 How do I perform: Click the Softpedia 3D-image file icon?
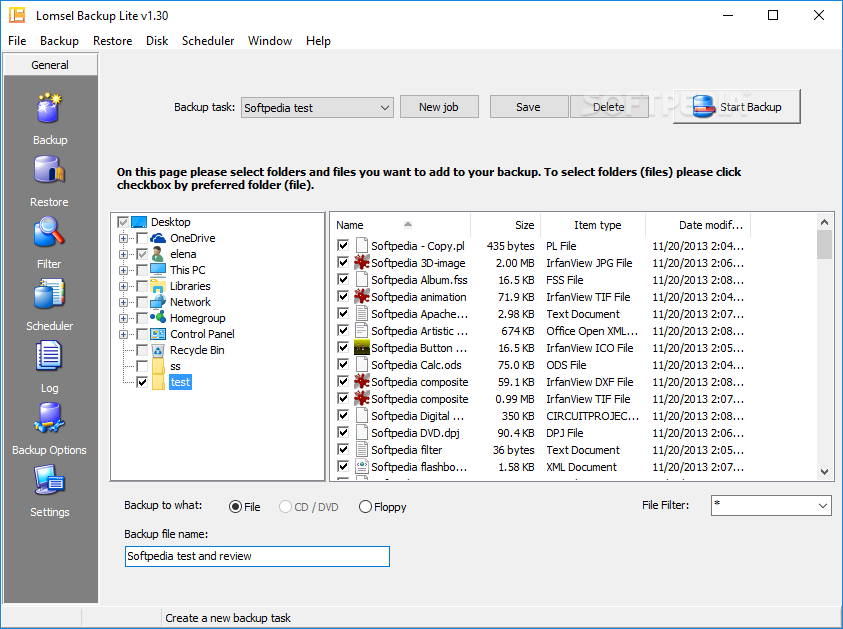pos(362,263)
